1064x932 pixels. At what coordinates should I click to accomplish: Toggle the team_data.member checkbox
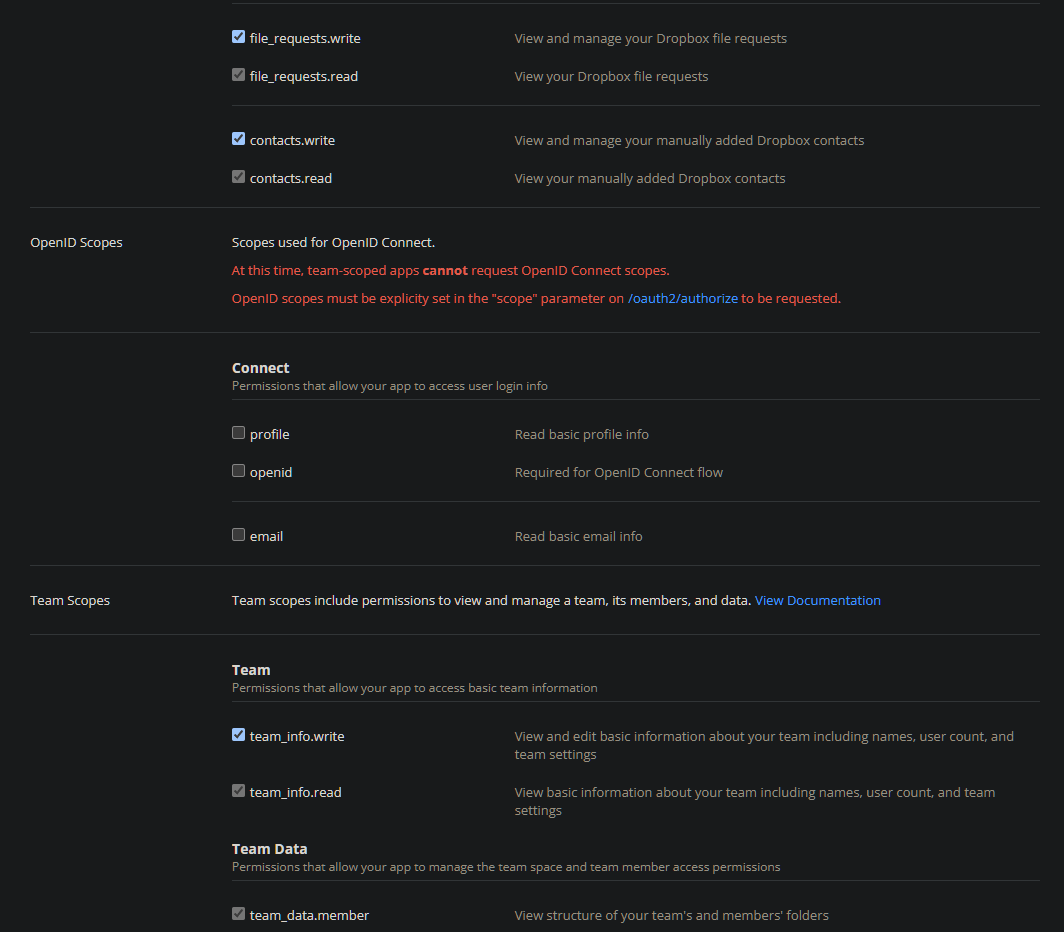(x=238, y=914)
